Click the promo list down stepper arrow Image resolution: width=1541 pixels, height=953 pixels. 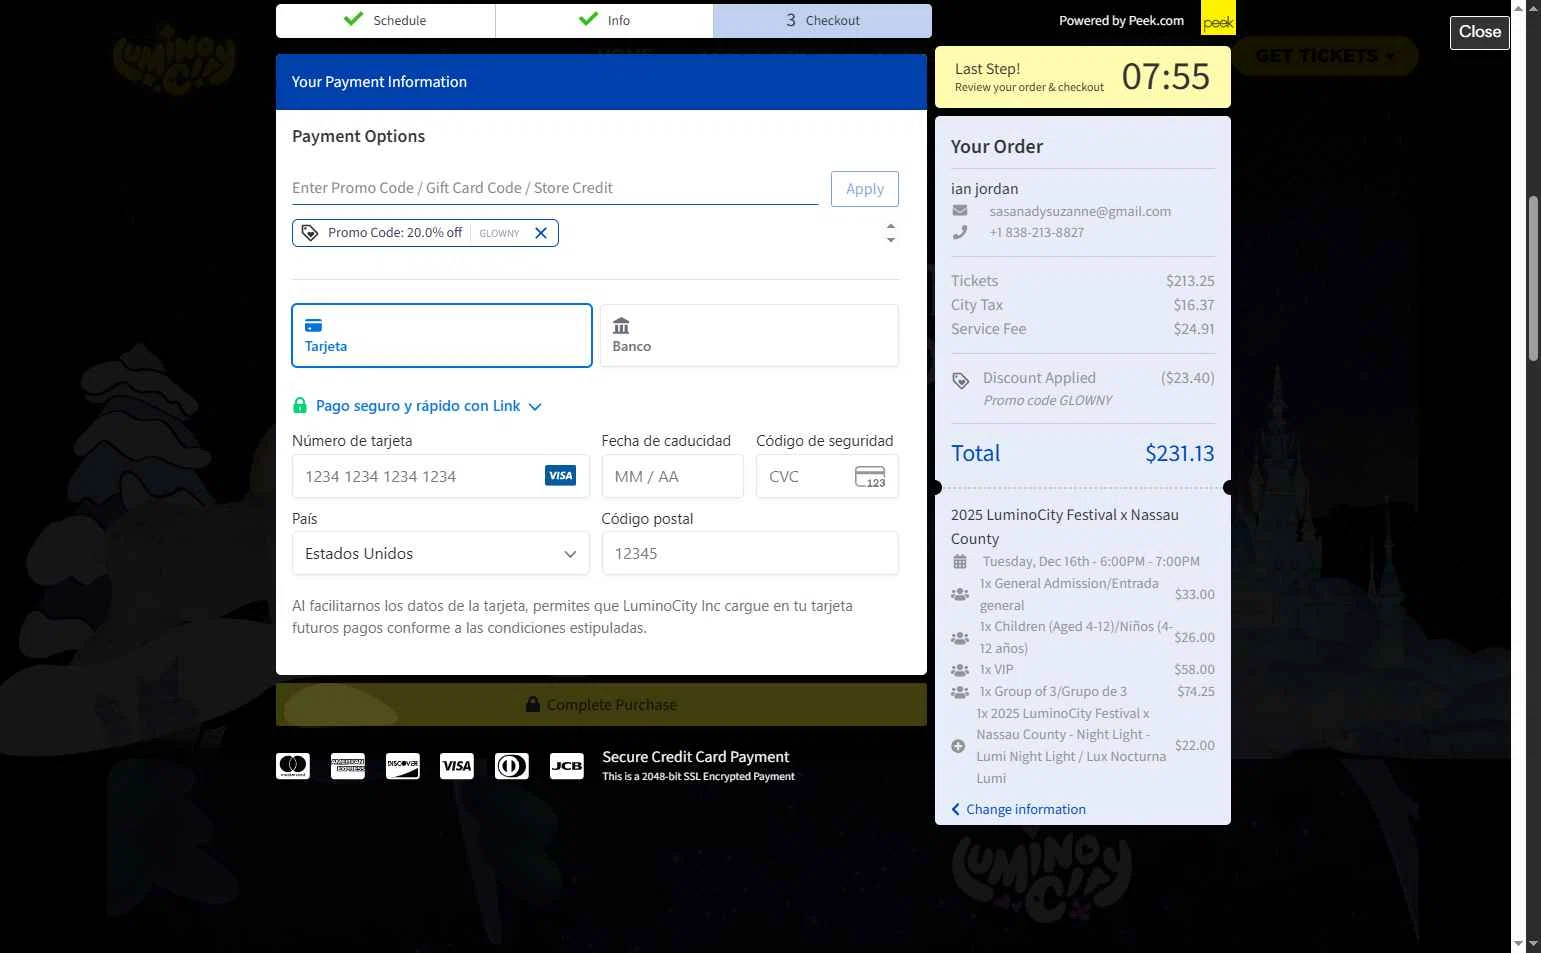(891, 240)
